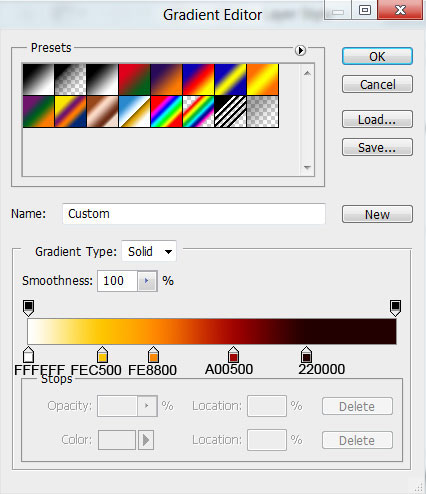The width and height of the screenshot is (426, 494).
Task: Click the opacity Location field
Action: click(x=267, y=406)
